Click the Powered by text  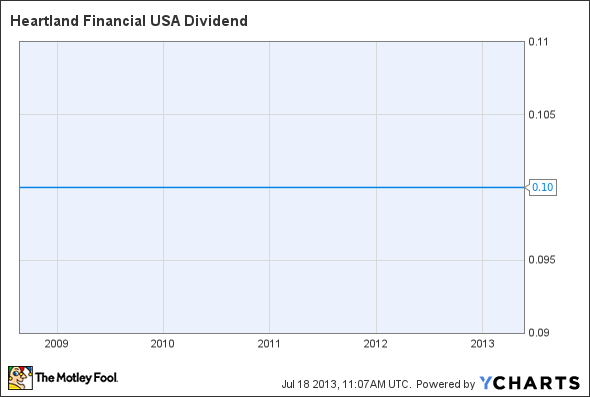coord(446,384)
